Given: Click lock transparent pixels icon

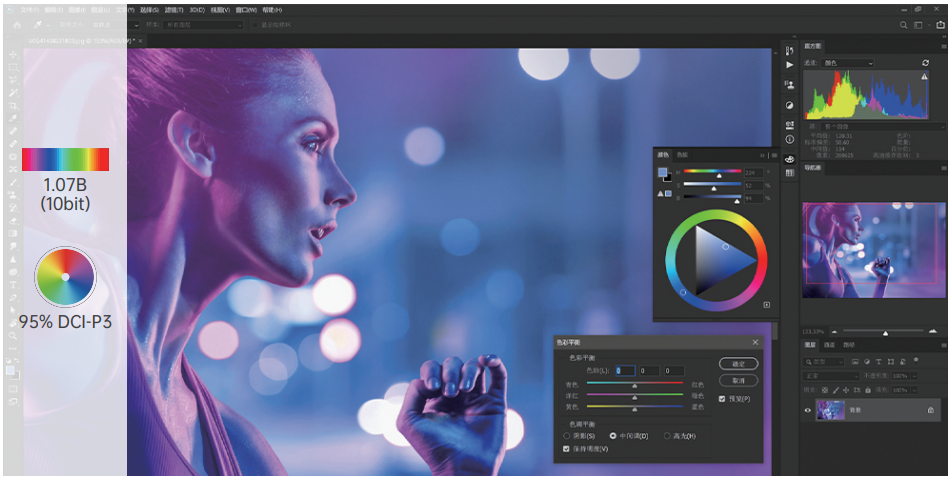Looking at the screenshot, I should pos(825,390).
